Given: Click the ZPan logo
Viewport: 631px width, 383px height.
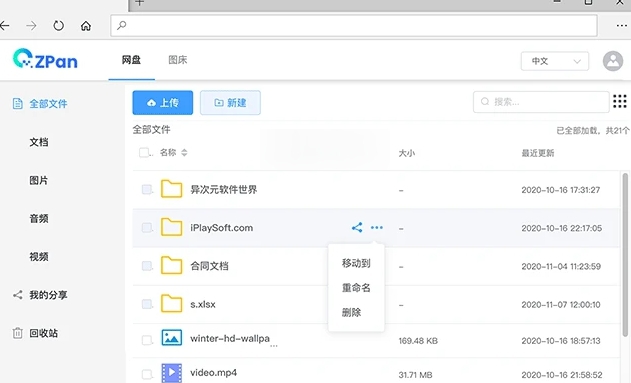Looking at the screenshot, I should [45, 59].
